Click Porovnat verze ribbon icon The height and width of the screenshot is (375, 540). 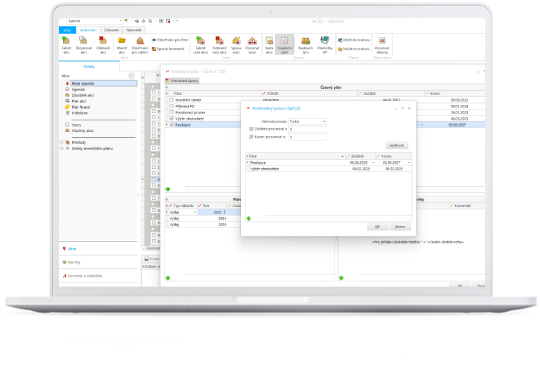252,41
